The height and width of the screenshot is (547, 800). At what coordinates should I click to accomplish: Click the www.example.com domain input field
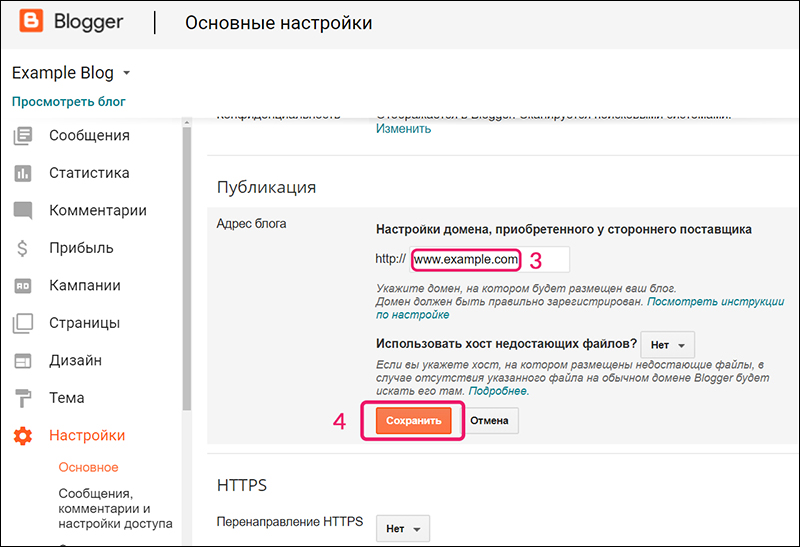490,259
